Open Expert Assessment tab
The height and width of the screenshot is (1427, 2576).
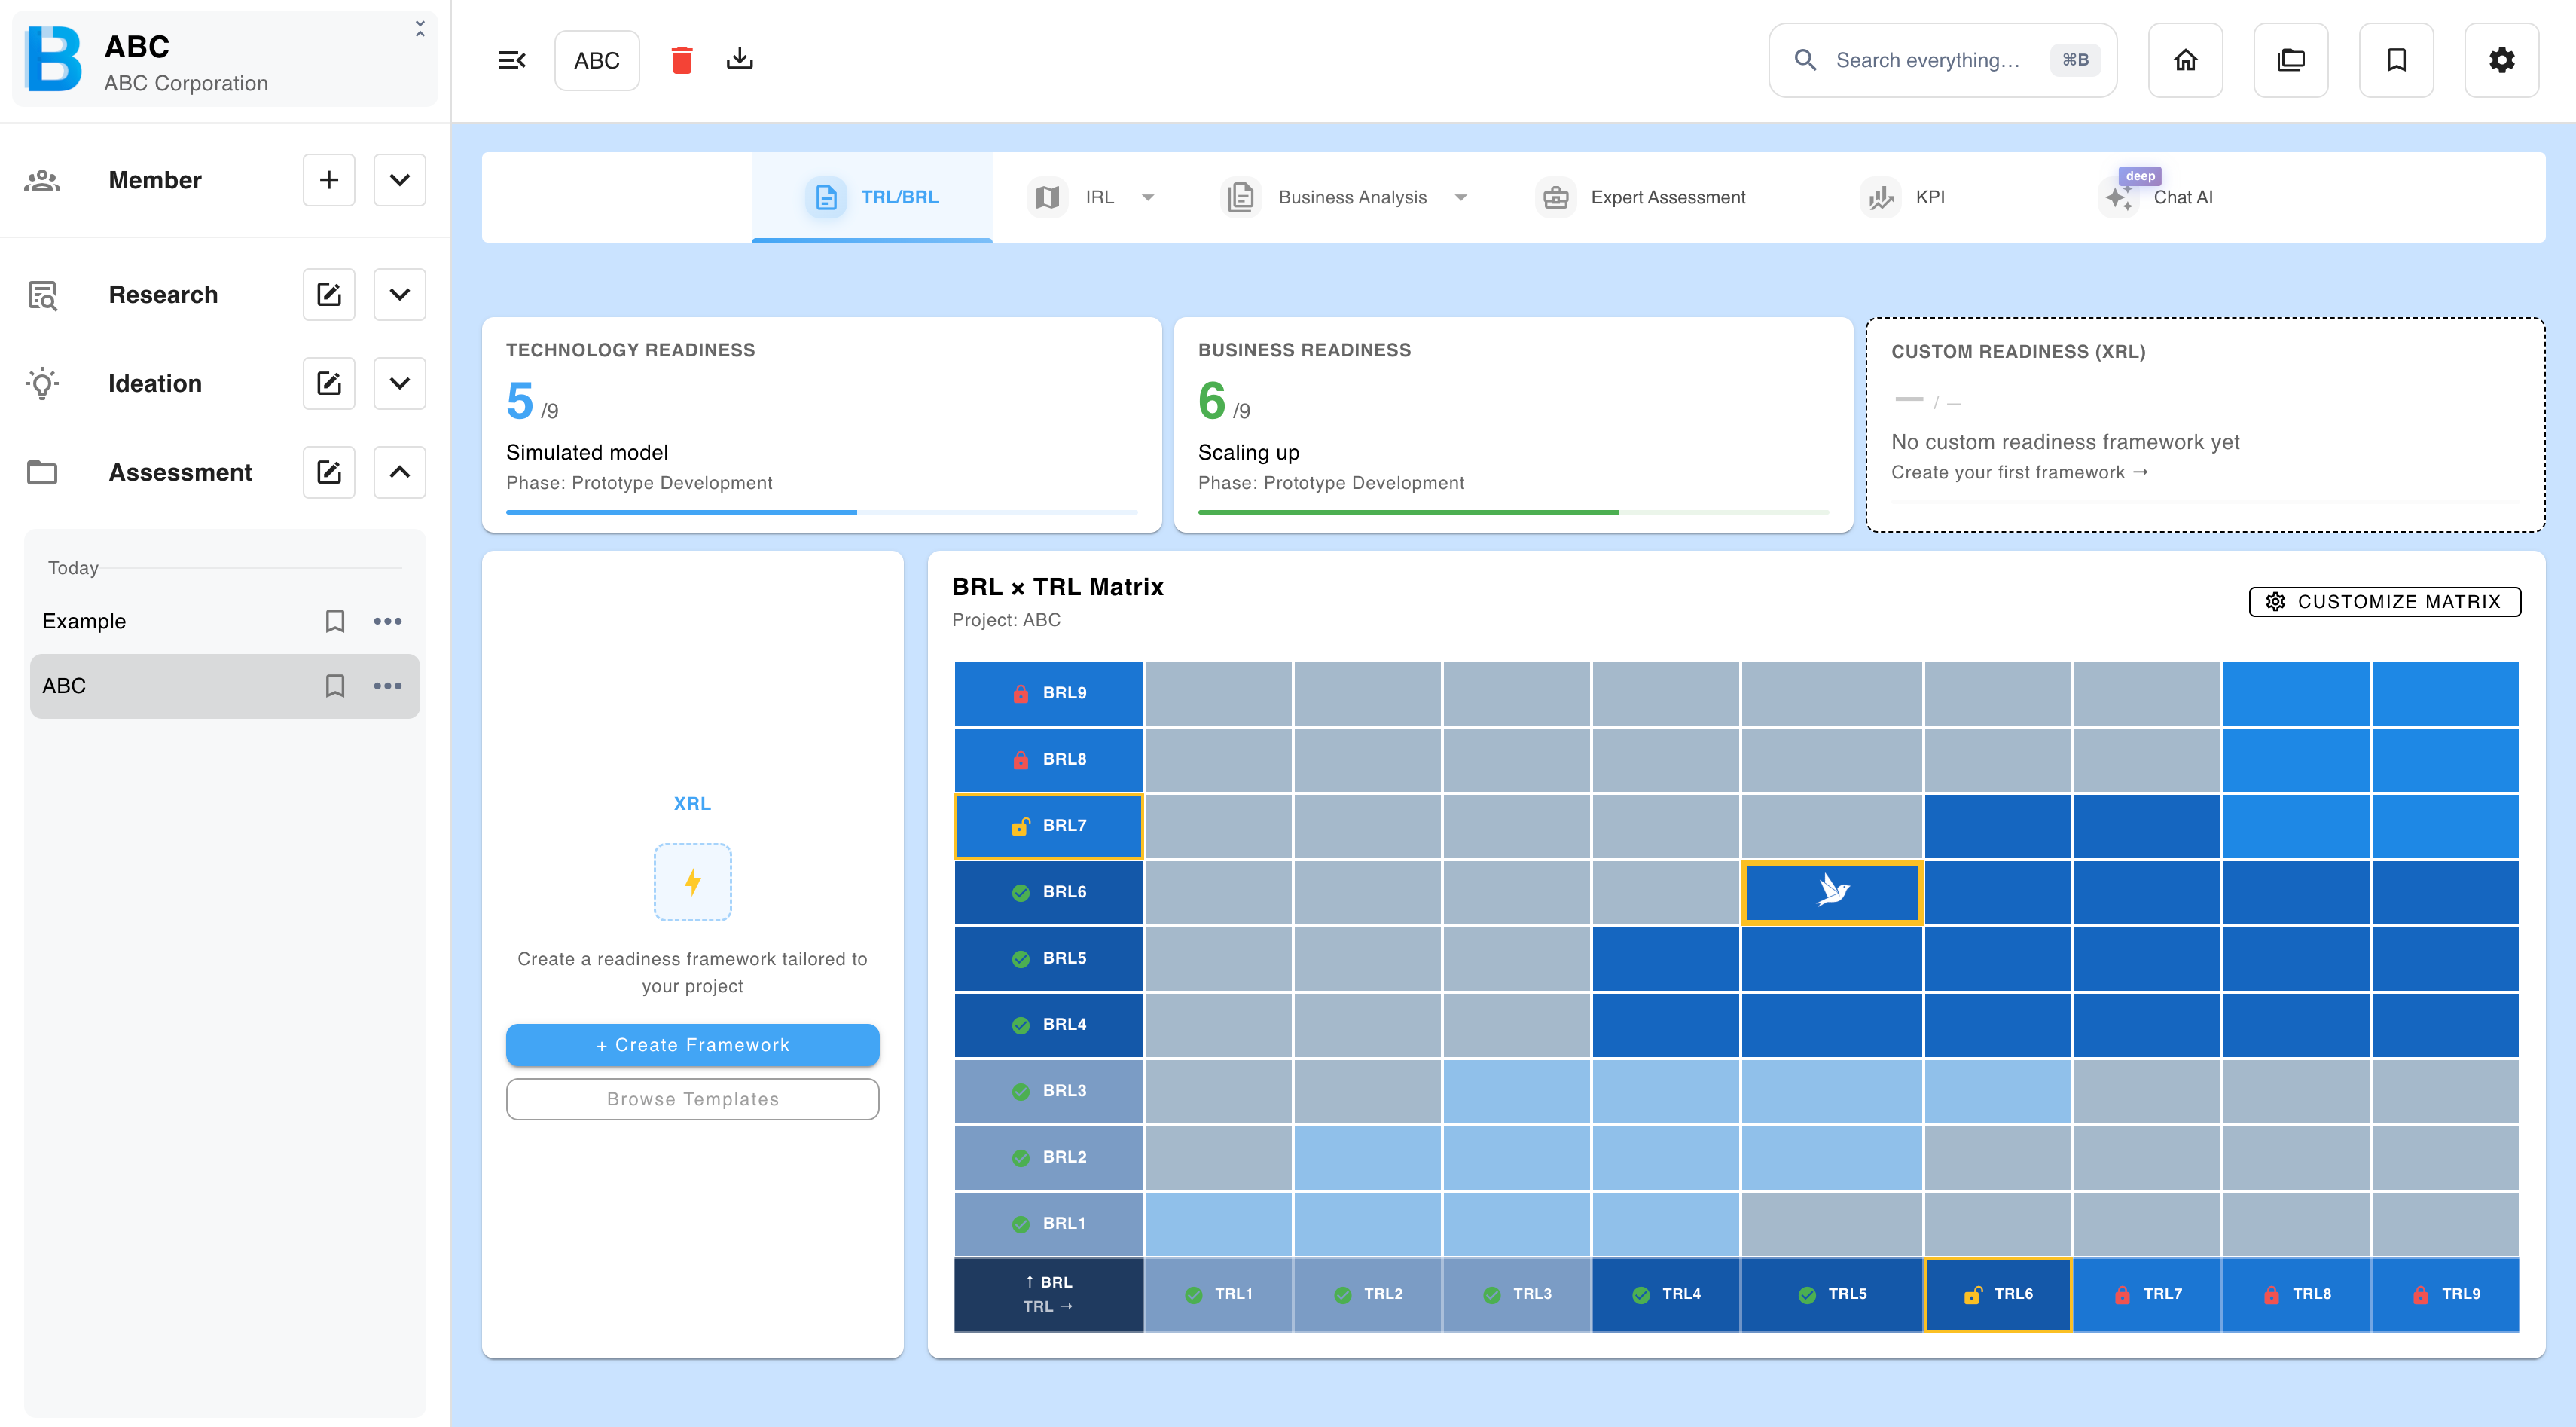coord(1642,197)
